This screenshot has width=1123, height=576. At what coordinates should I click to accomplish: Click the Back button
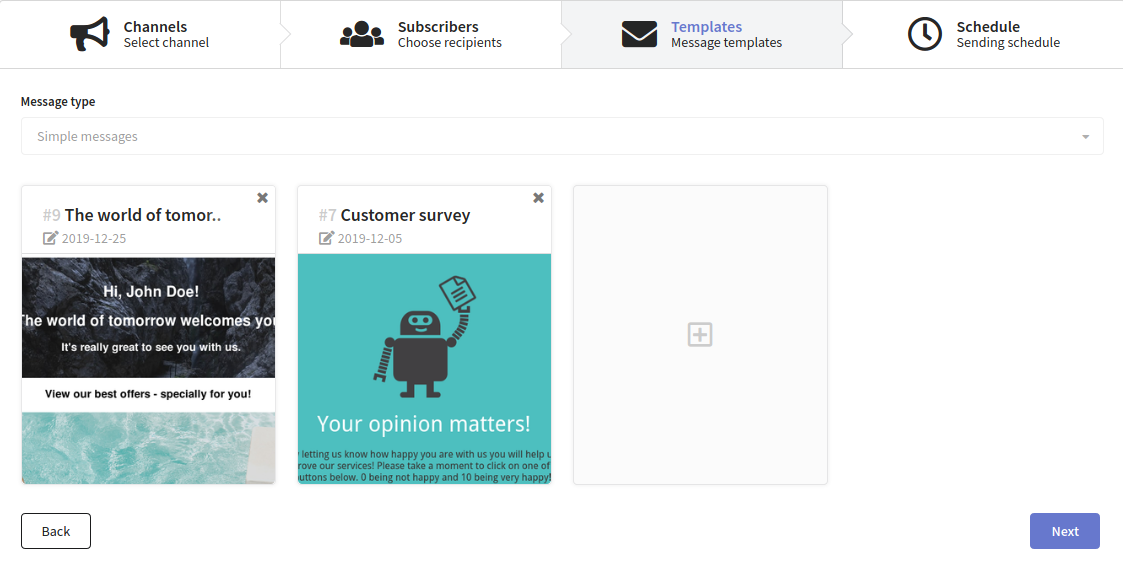(56, 531)
